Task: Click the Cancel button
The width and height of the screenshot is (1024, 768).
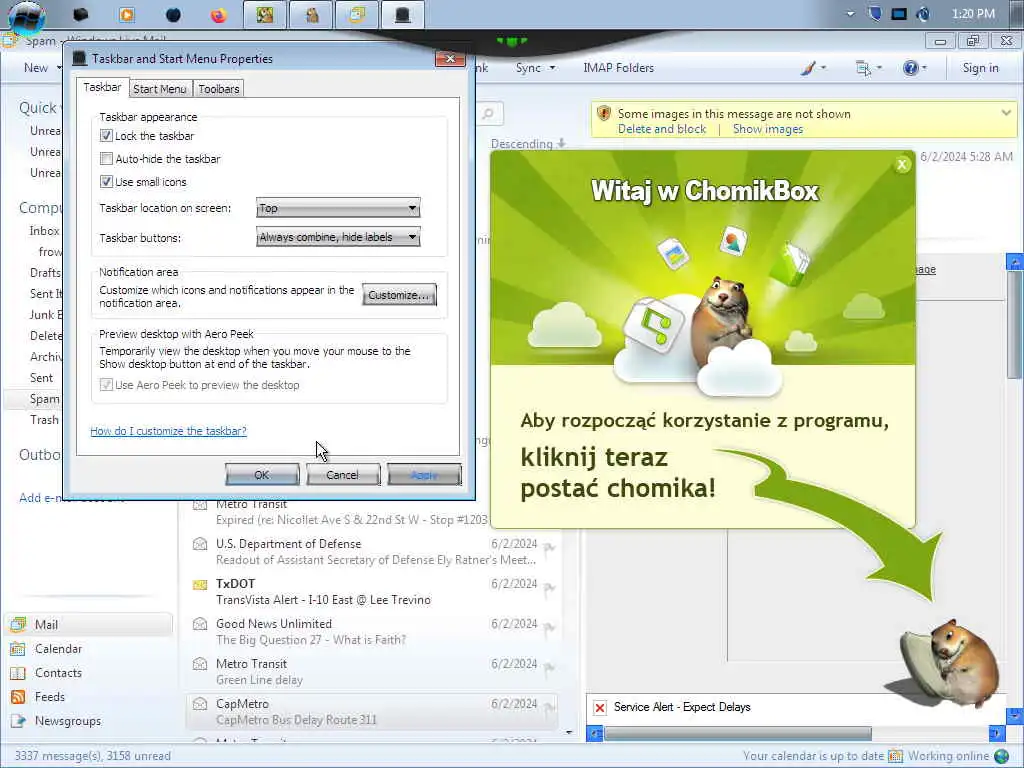Action: click(343, 475)
